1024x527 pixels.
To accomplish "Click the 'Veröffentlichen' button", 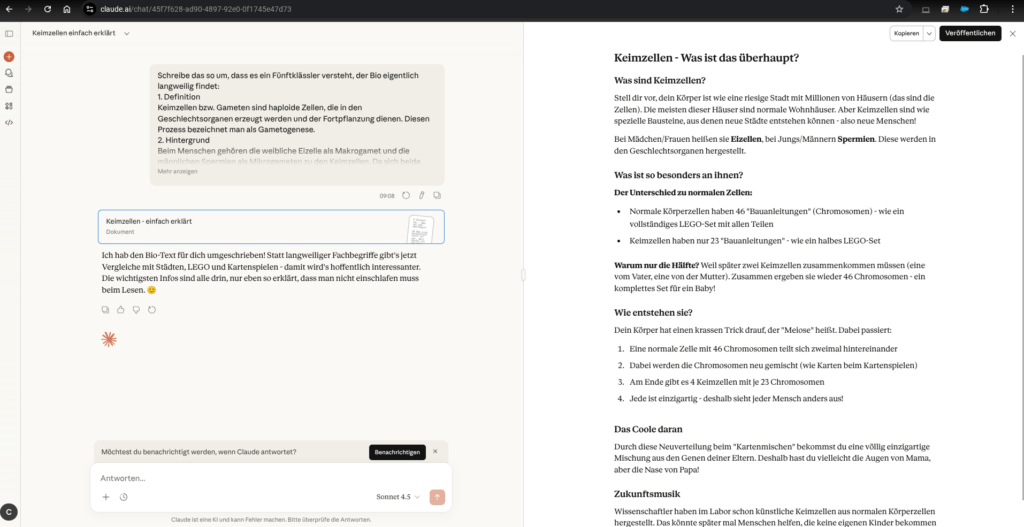I will point(970,33).
